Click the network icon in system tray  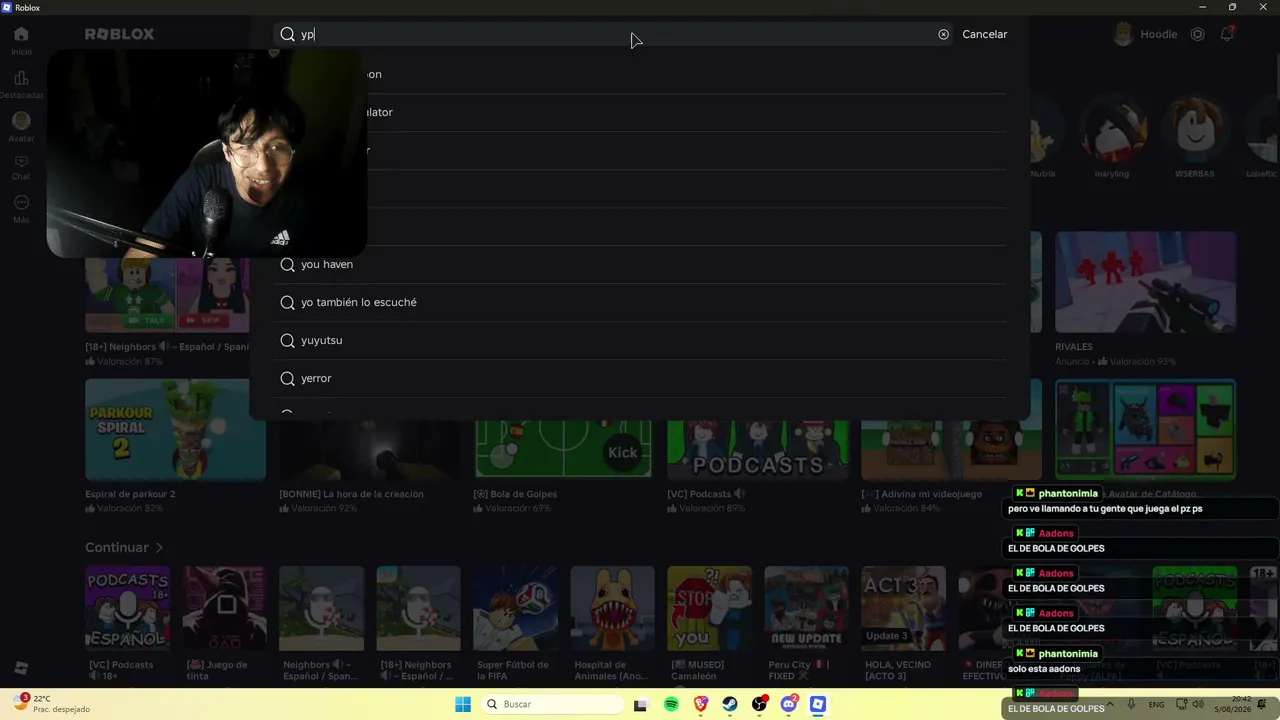1181,704
